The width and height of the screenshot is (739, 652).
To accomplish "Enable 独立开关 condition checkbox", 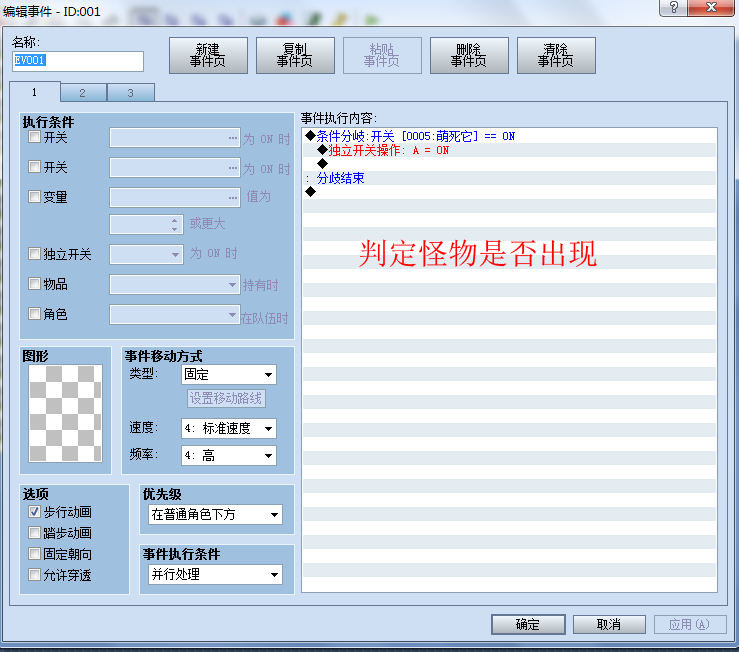I will point(34,254).
